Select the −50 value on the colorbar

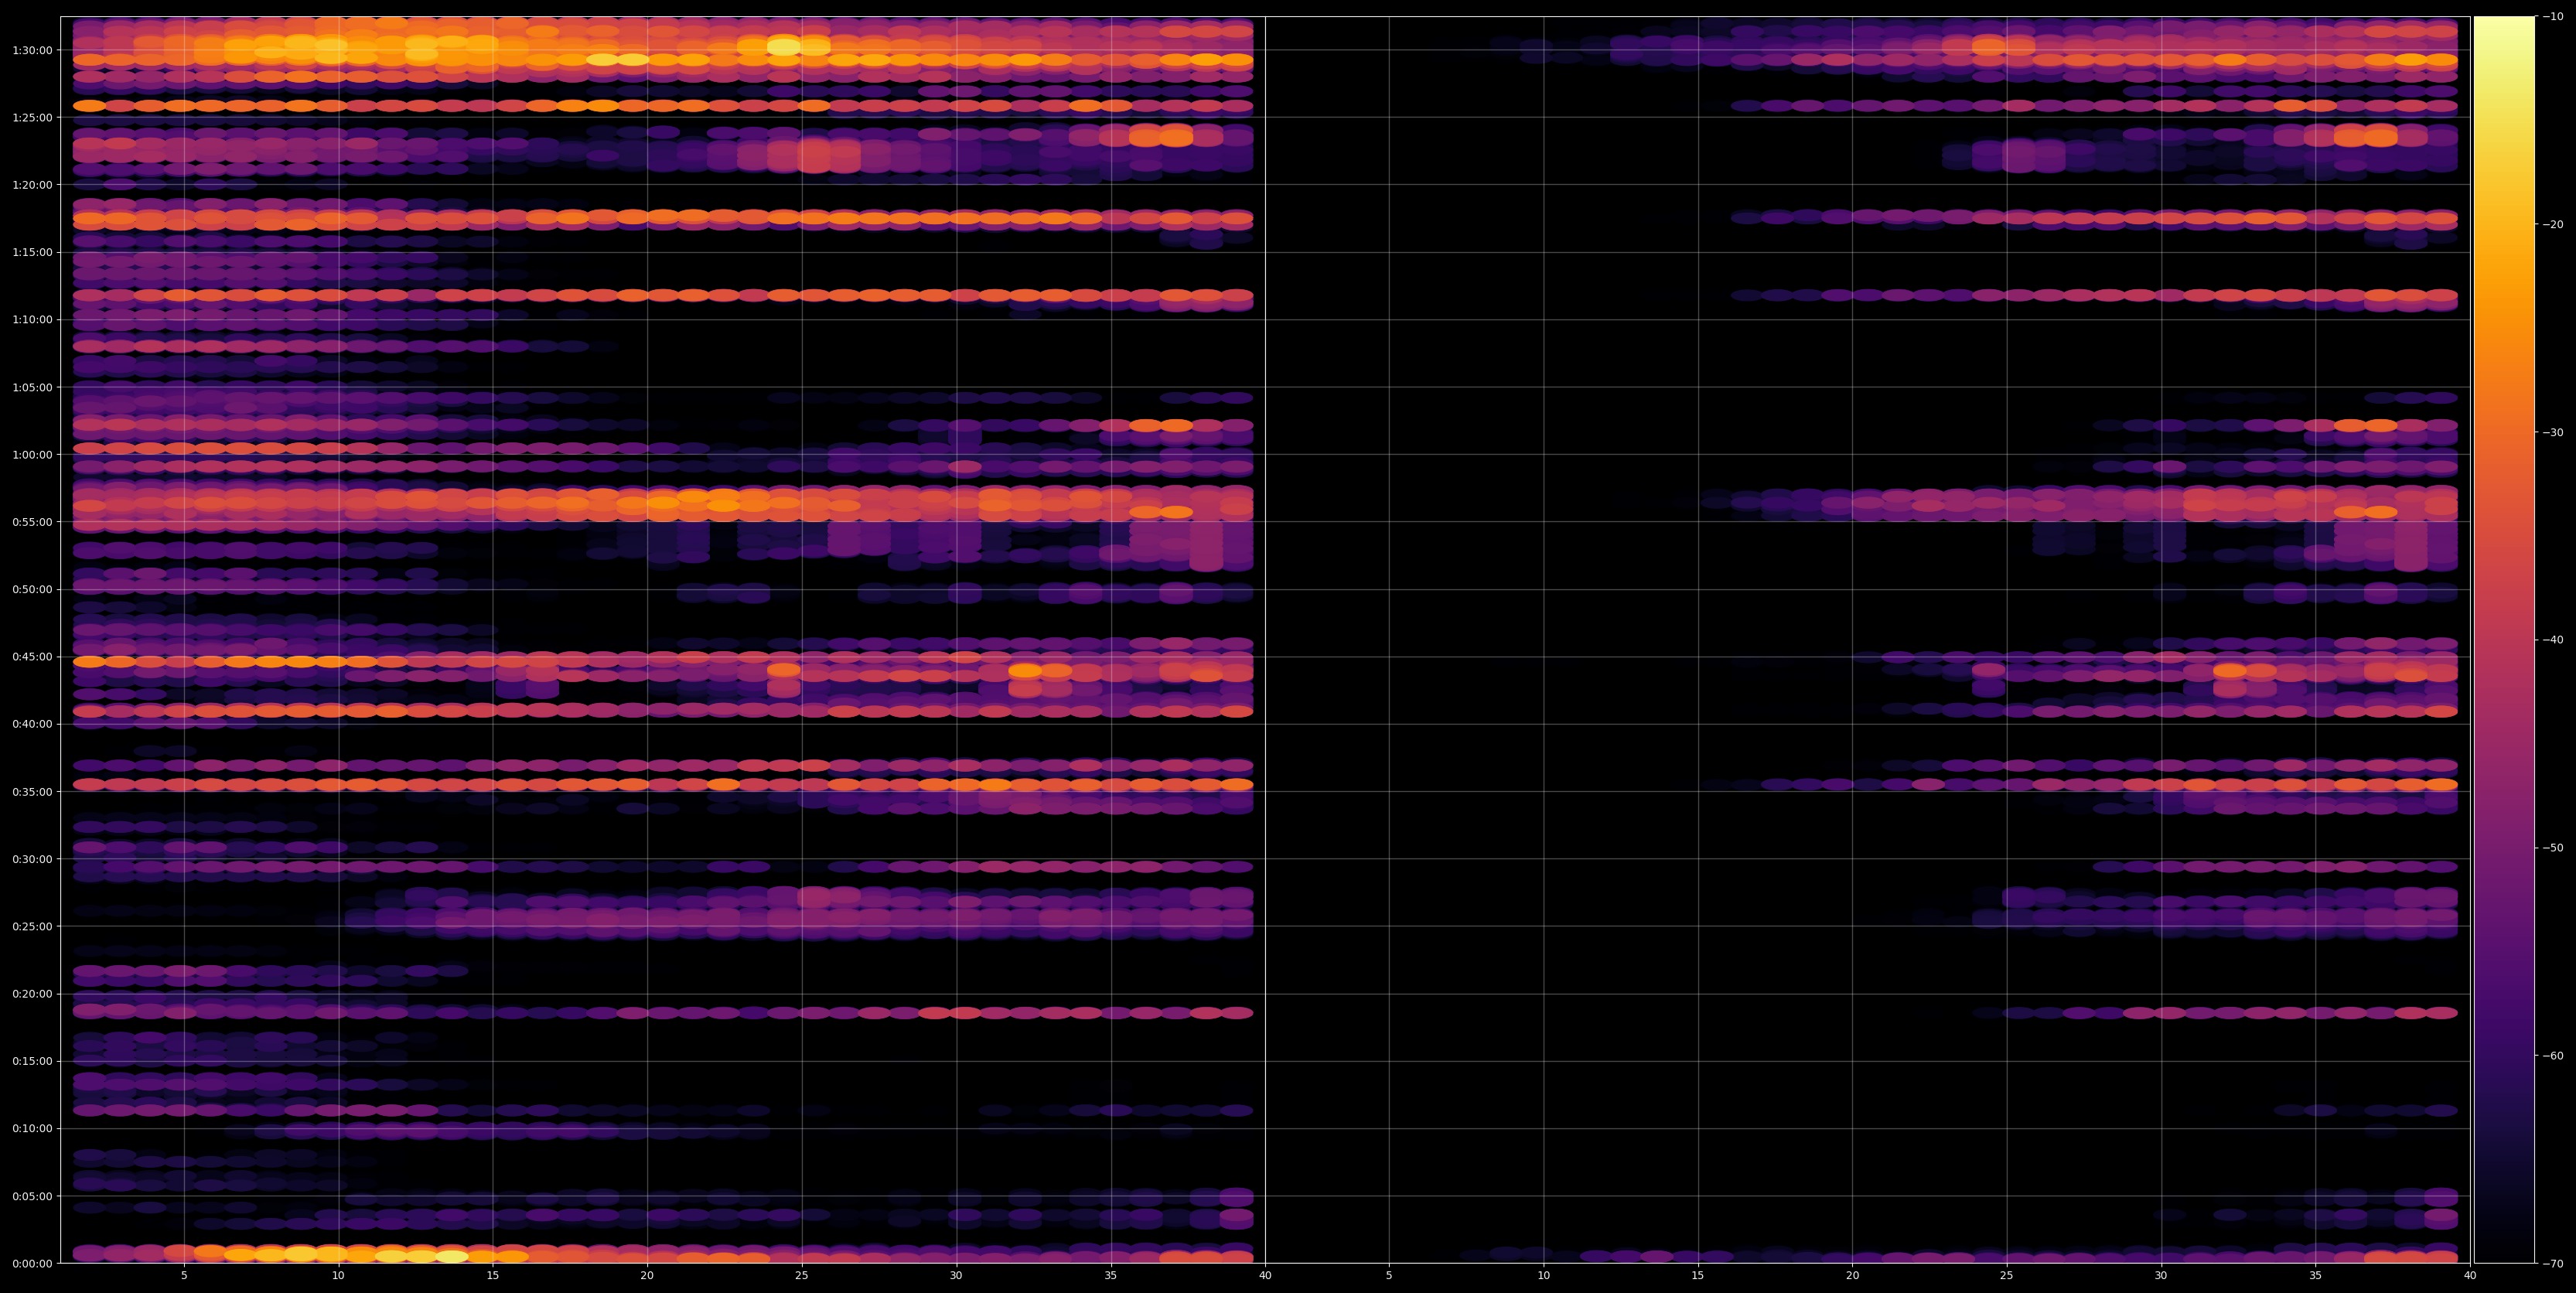(x=2553, y=848)
